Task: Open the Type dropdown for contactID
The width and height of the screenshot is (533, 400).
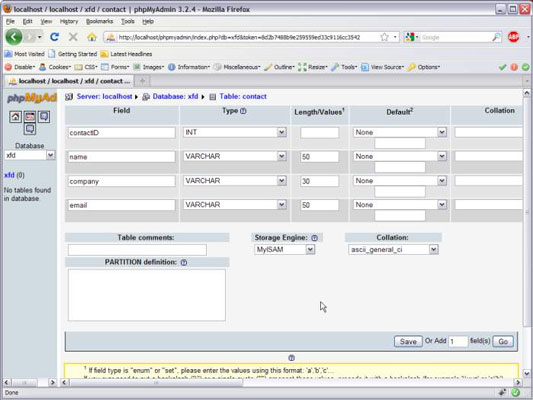Action: click(x=235, y=132)
